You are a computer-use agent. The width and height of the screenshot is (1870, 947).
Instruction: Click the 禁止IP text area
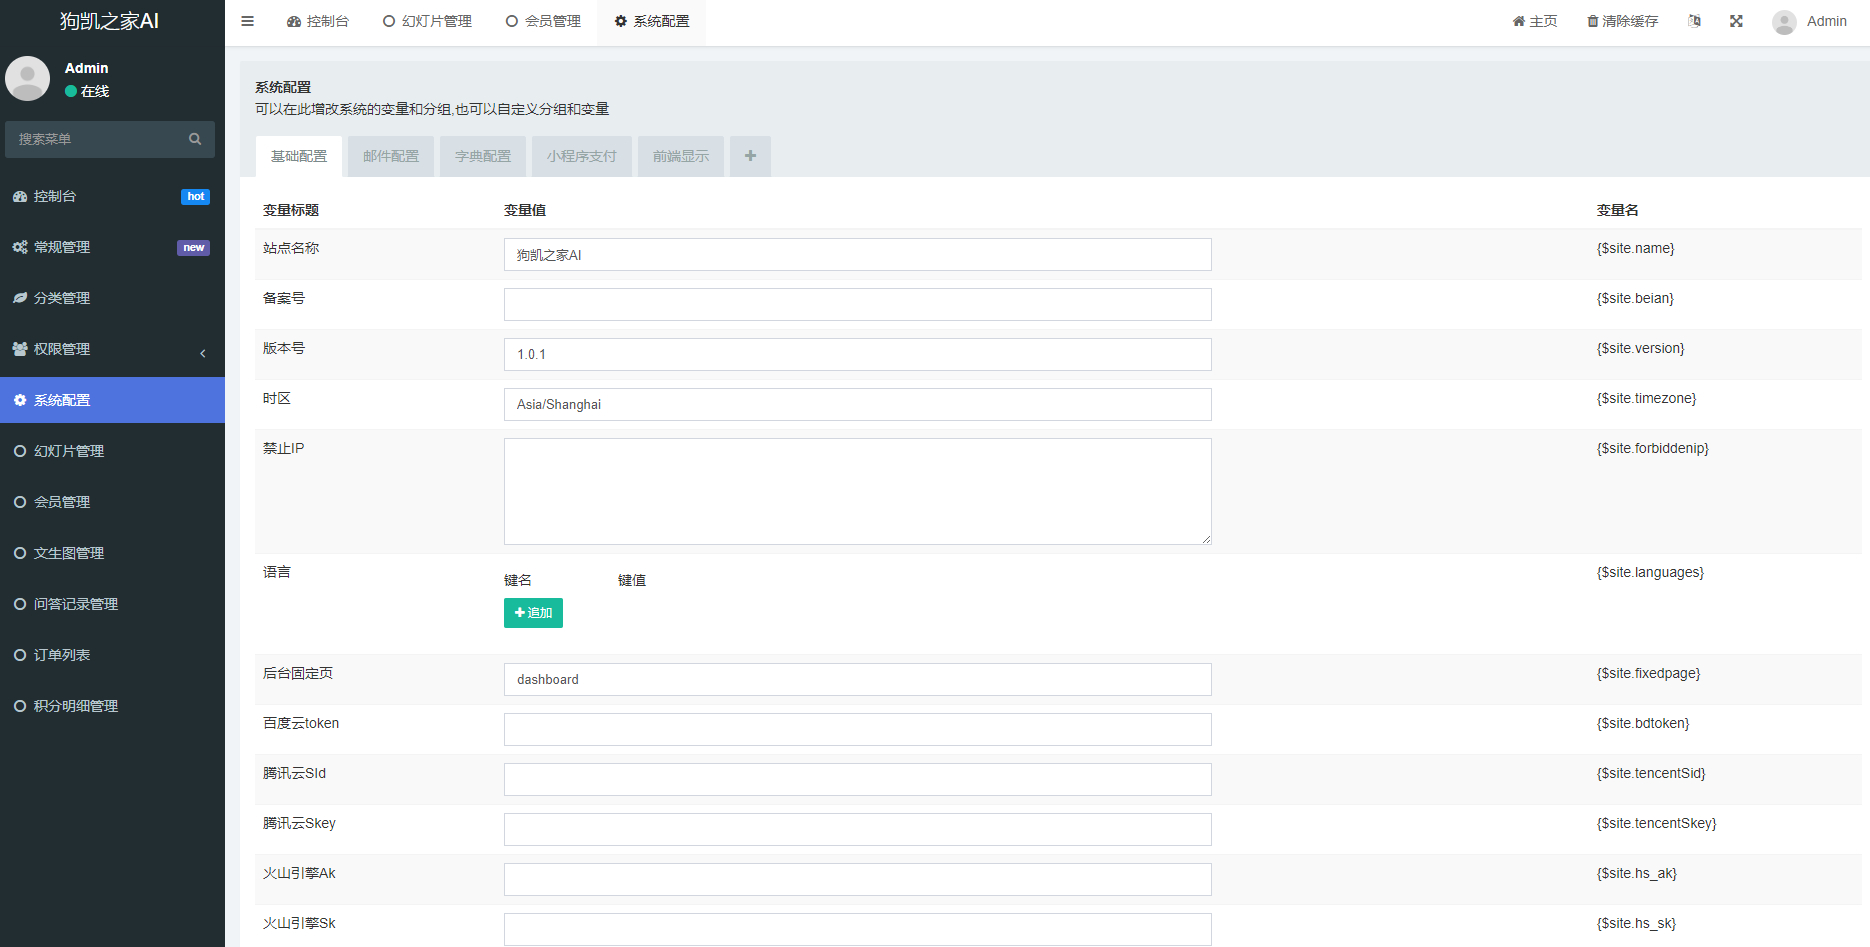pos(857,491)
